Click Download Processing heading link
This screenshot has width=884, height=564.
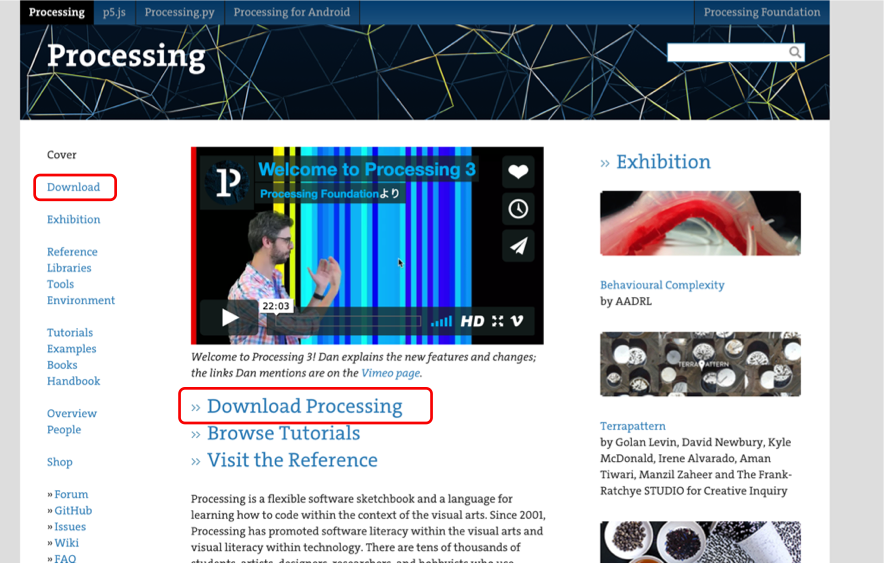tap(304, 406)
